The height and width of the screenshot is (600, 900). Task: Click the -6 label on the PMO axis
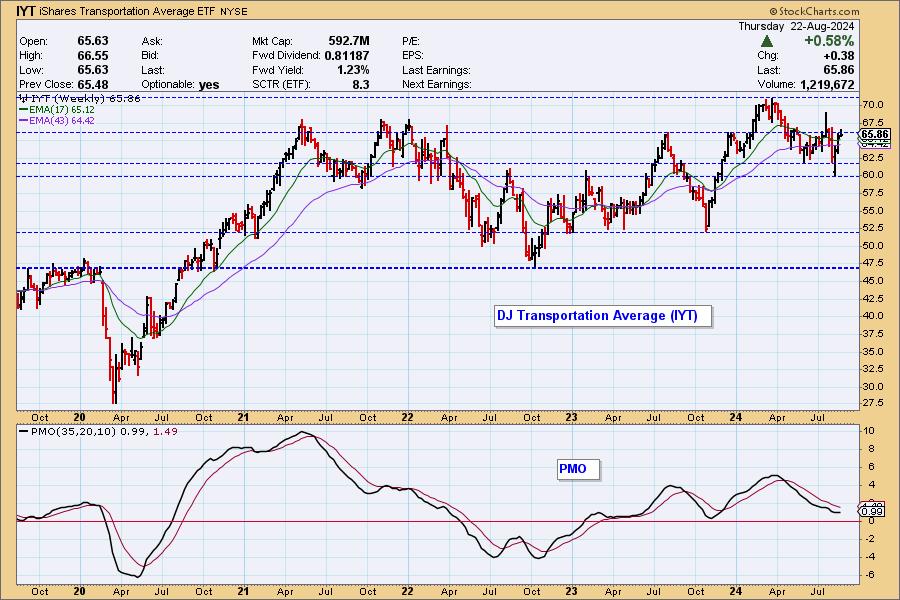coord(870,575)
